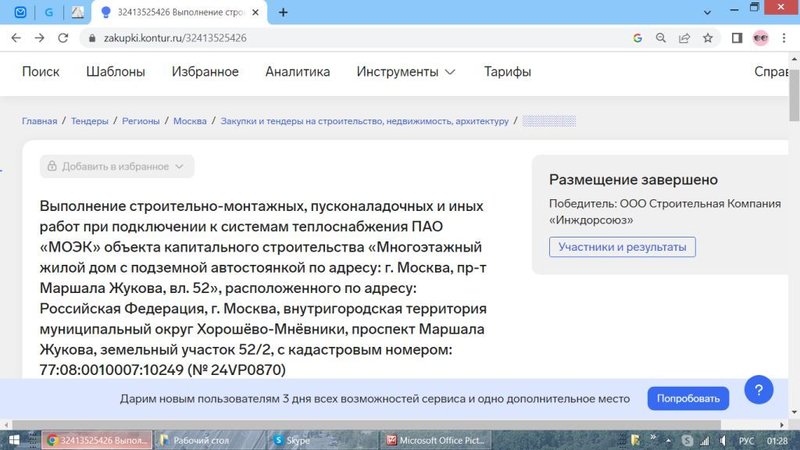800x450 pixels.
Task: Open the tab search dropdown arrow
Action: [x=707, y=12]
